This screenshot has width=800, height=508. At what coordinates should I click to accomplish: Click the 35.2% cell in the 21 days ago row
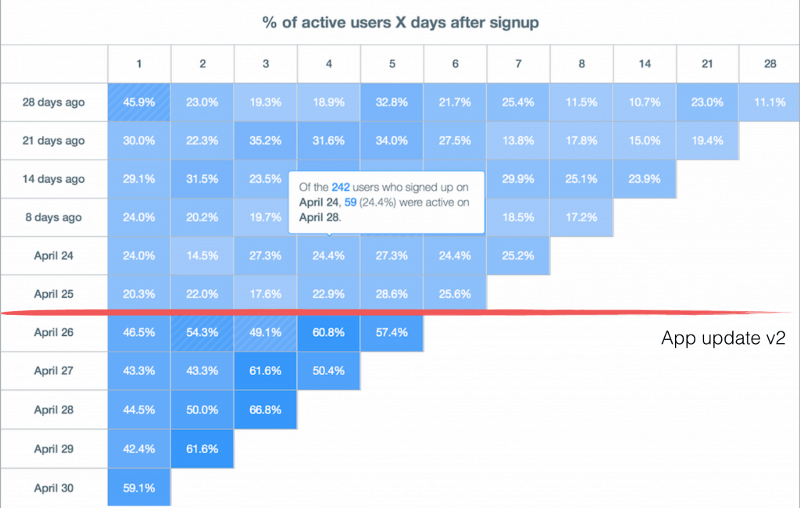pyautogui.click(x=265, y=141)
